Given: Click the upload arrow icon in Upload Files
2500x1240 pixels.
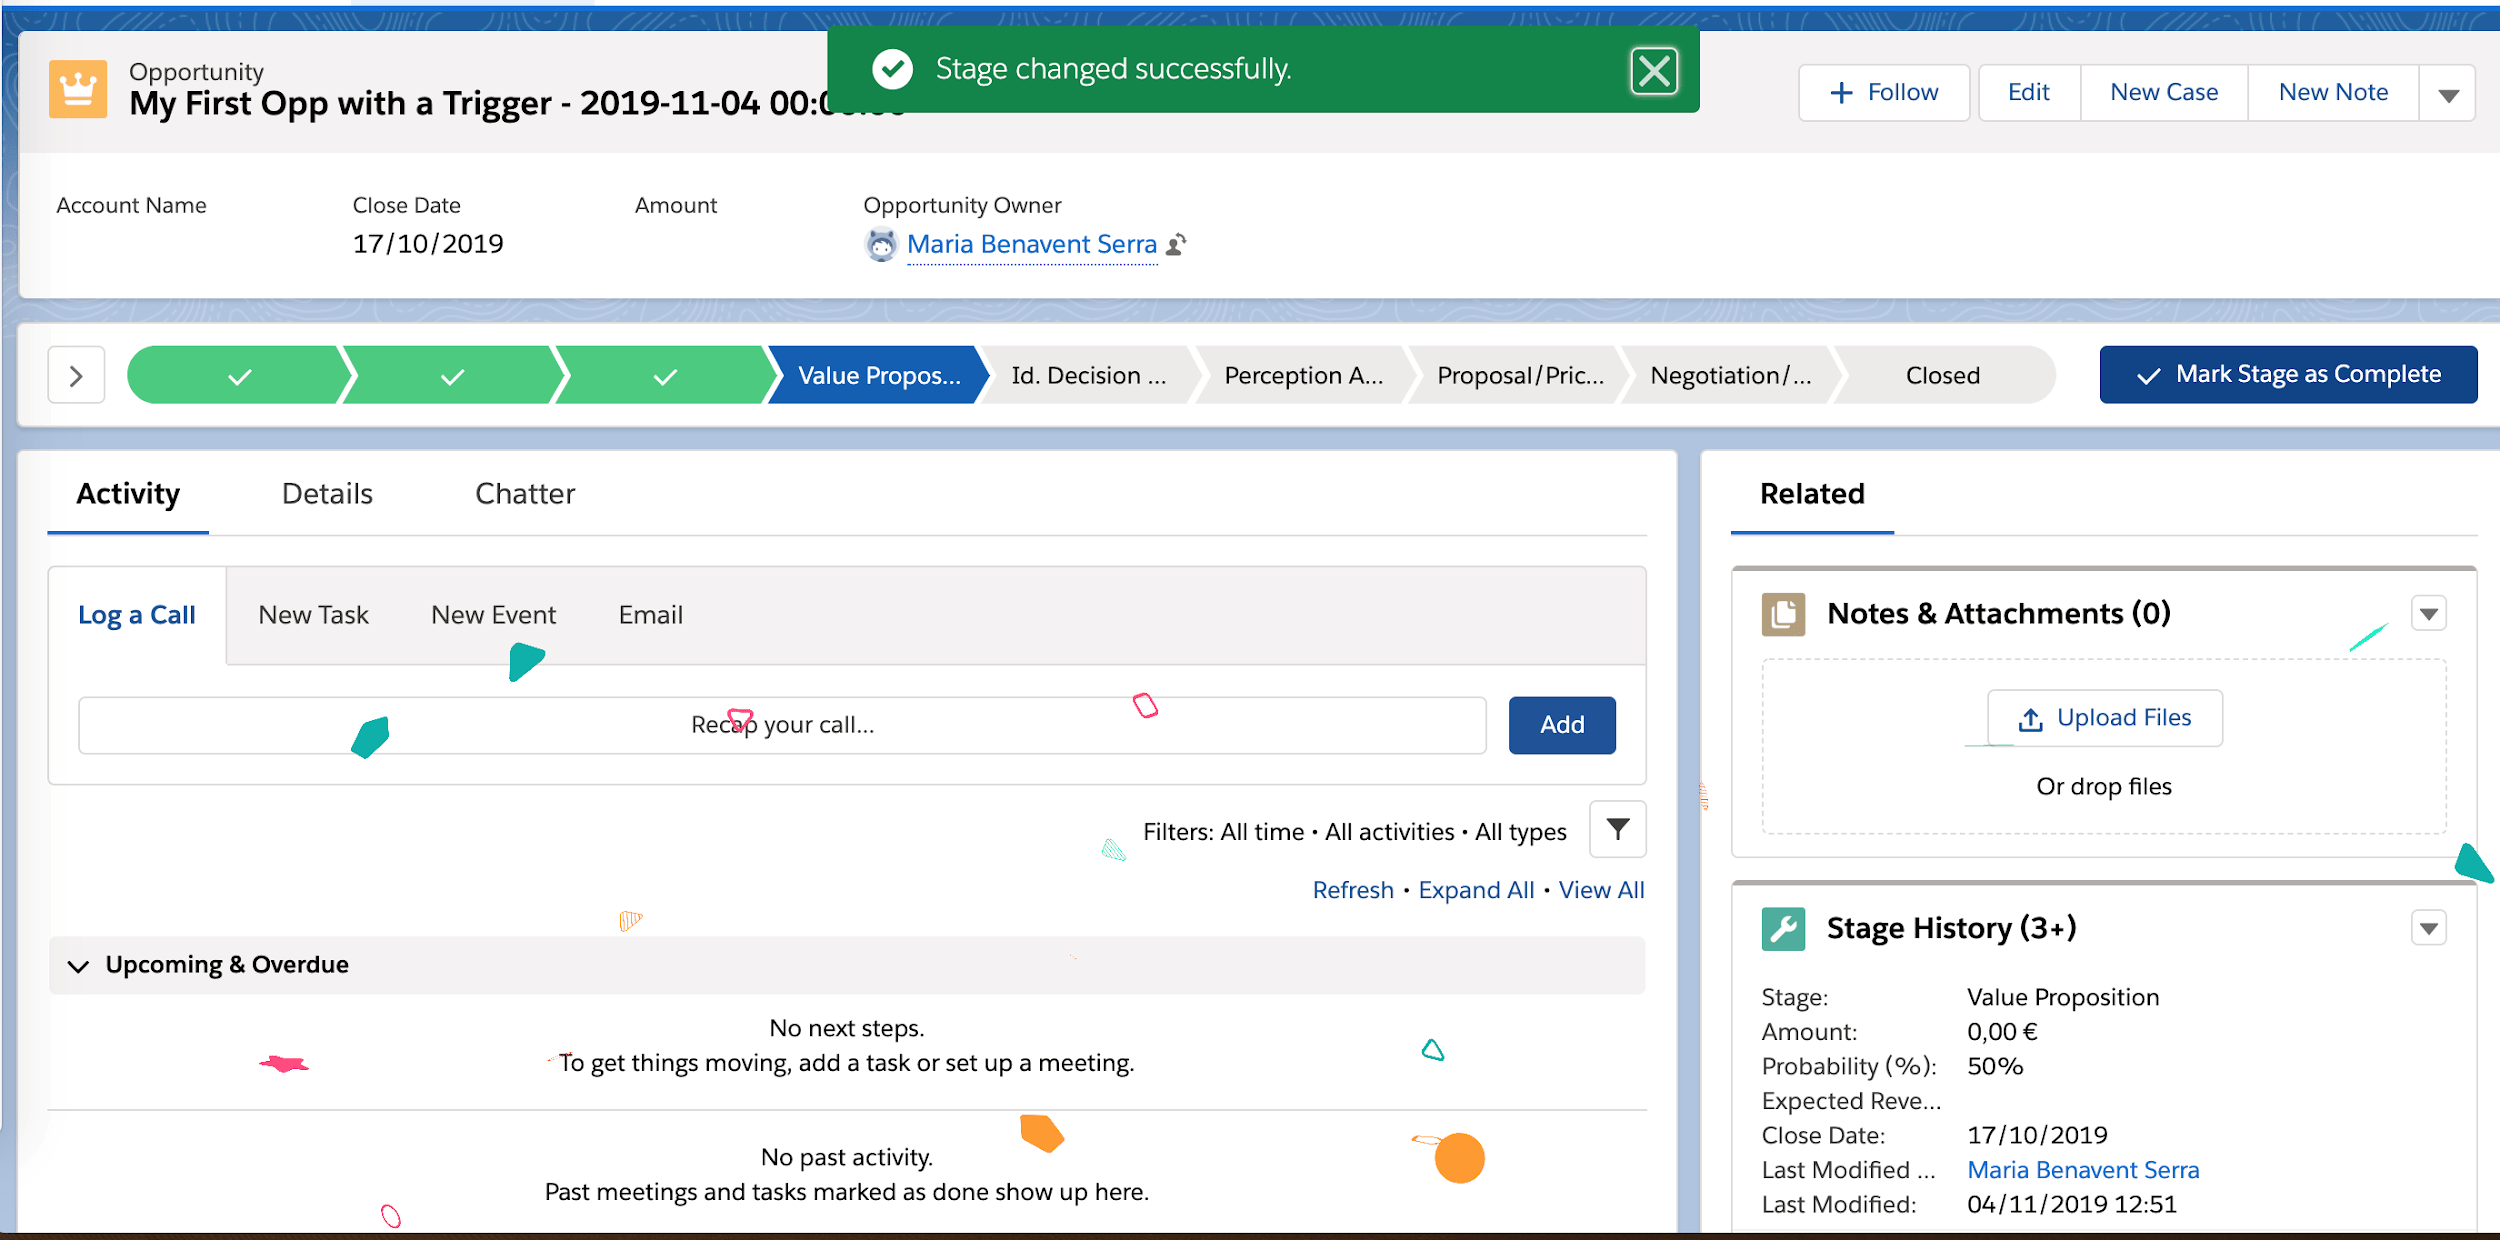Looking at the screenshot, I should (x=2028, y=718).
